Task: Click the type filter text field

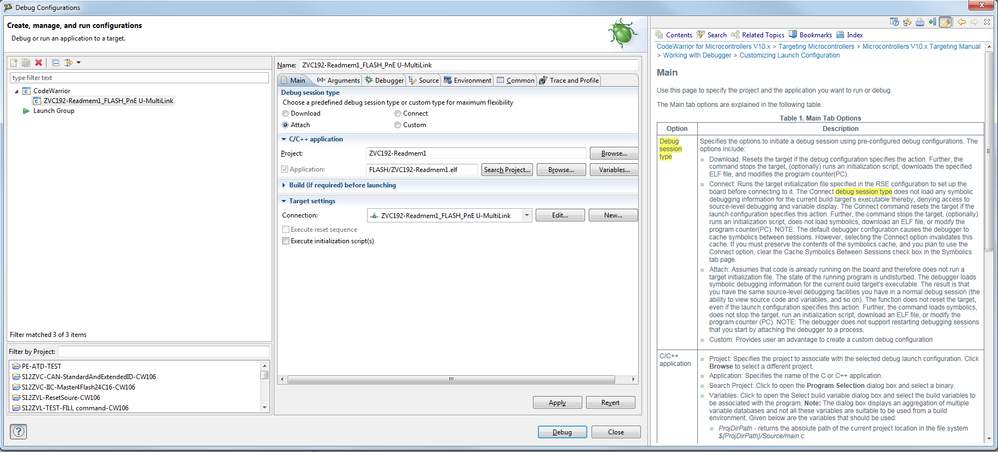Action: pos(139,78)
